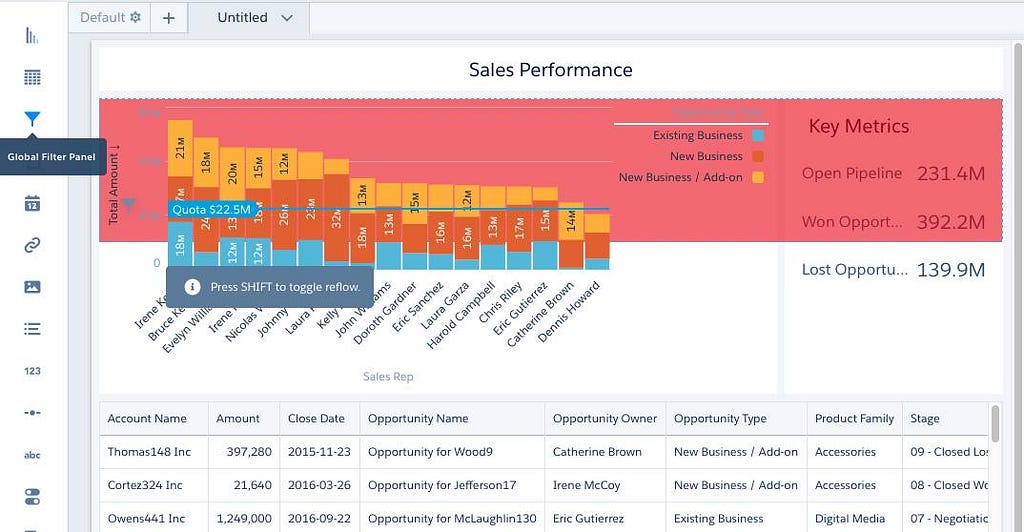Select the number widget 123 icon
This screenshot has width=1024, height=532.
click(x=32, y=371)
